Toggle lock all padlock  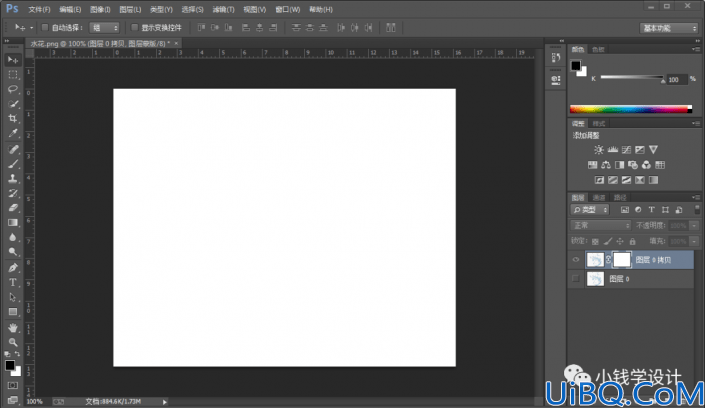[633, 242]
